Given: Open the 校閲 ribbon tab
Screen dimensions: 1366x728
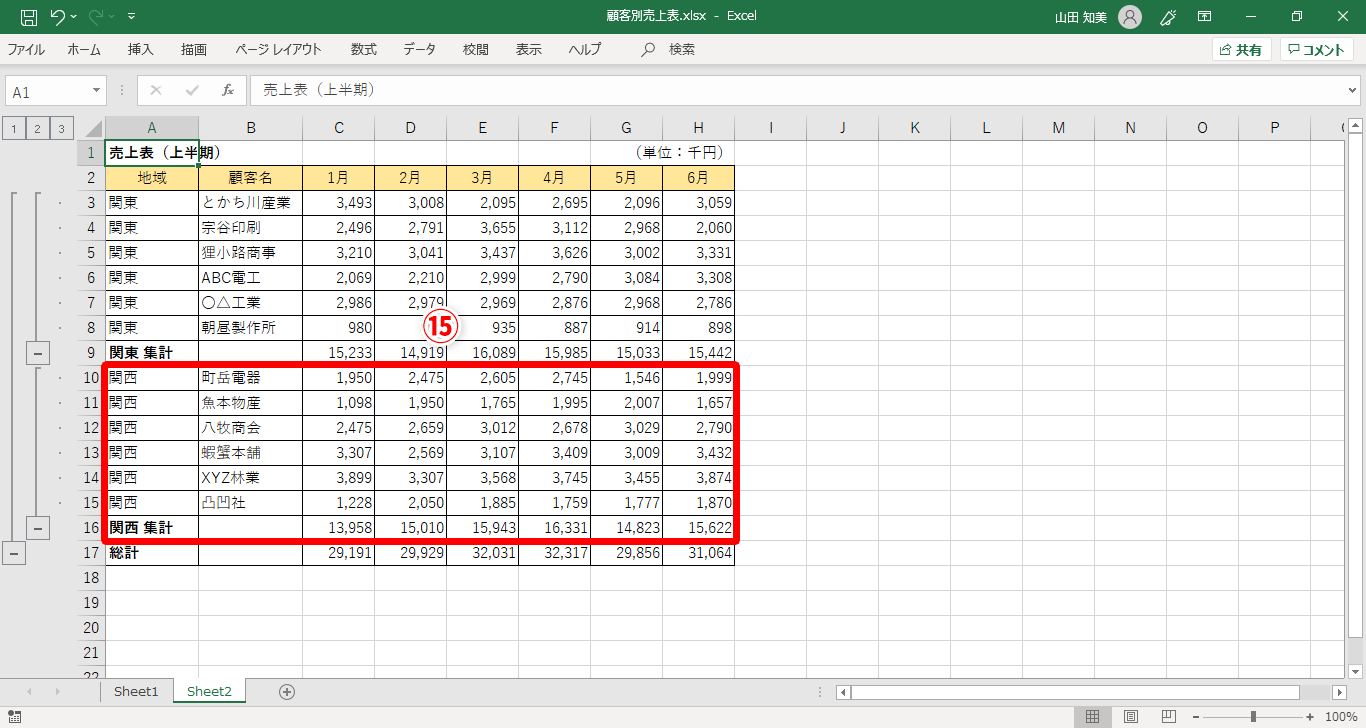Looking at the screenshot, I should (x=476, y=49).
